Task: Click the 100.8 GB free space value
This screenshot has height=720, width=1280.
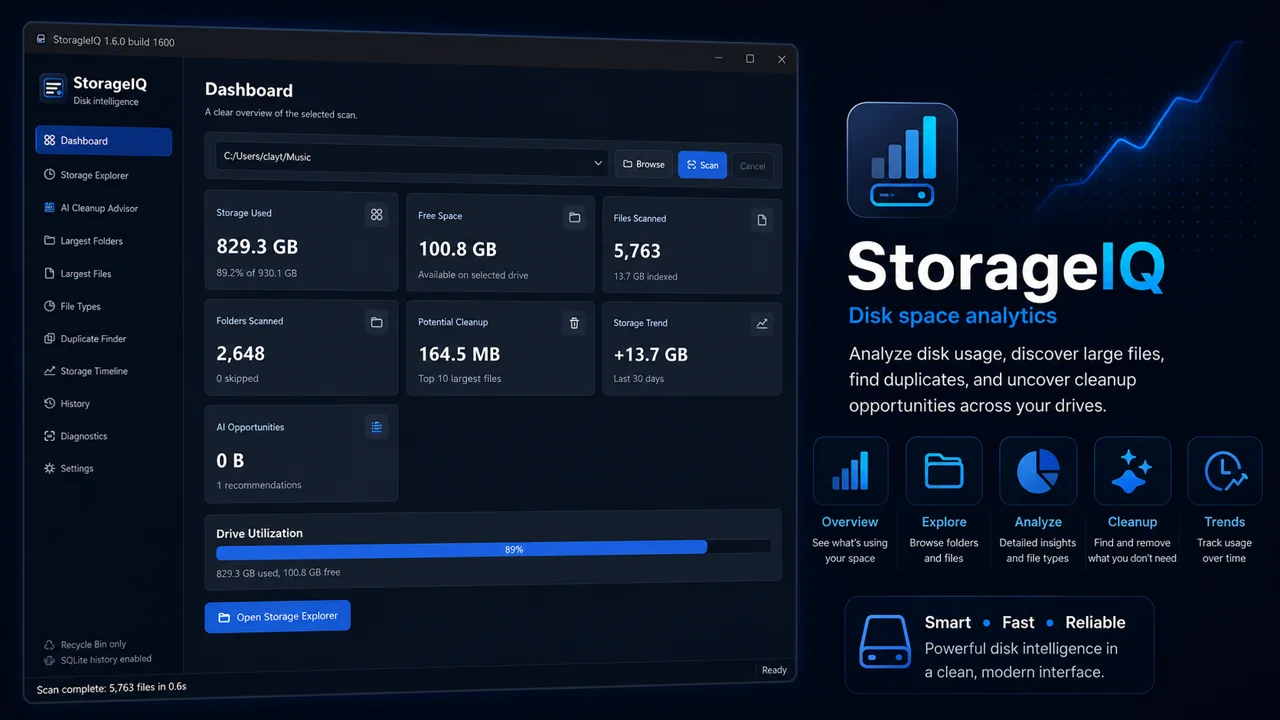Action: 457,249
